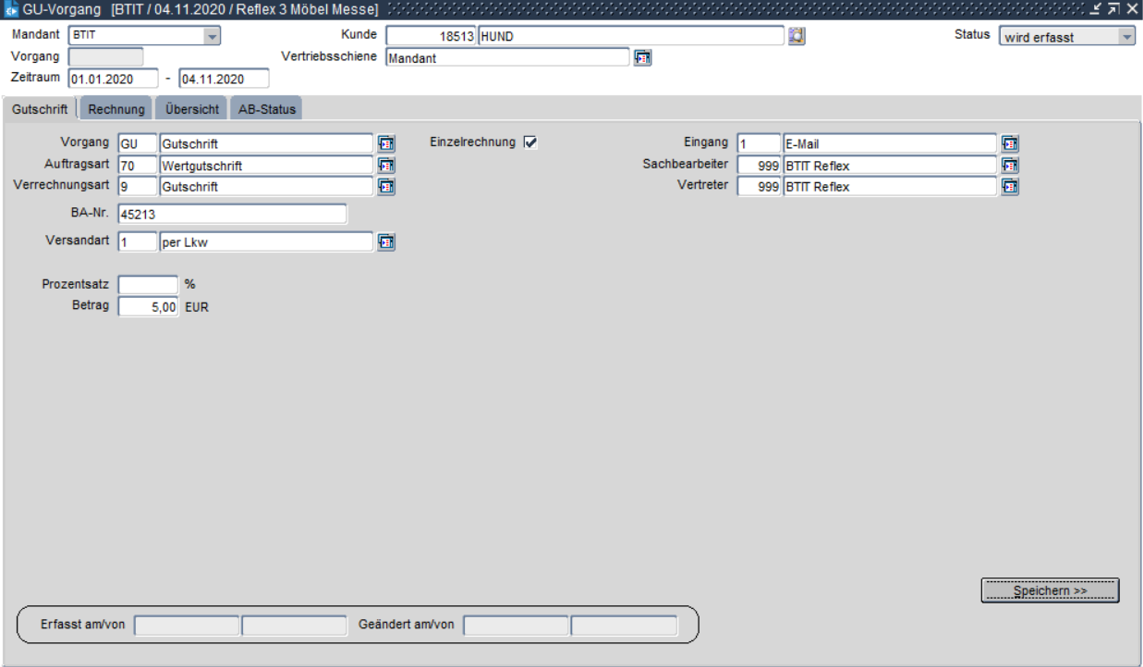Expand the Mandant dropdown
This screenshot has height=667, width=1143.
tap(211, 36)
